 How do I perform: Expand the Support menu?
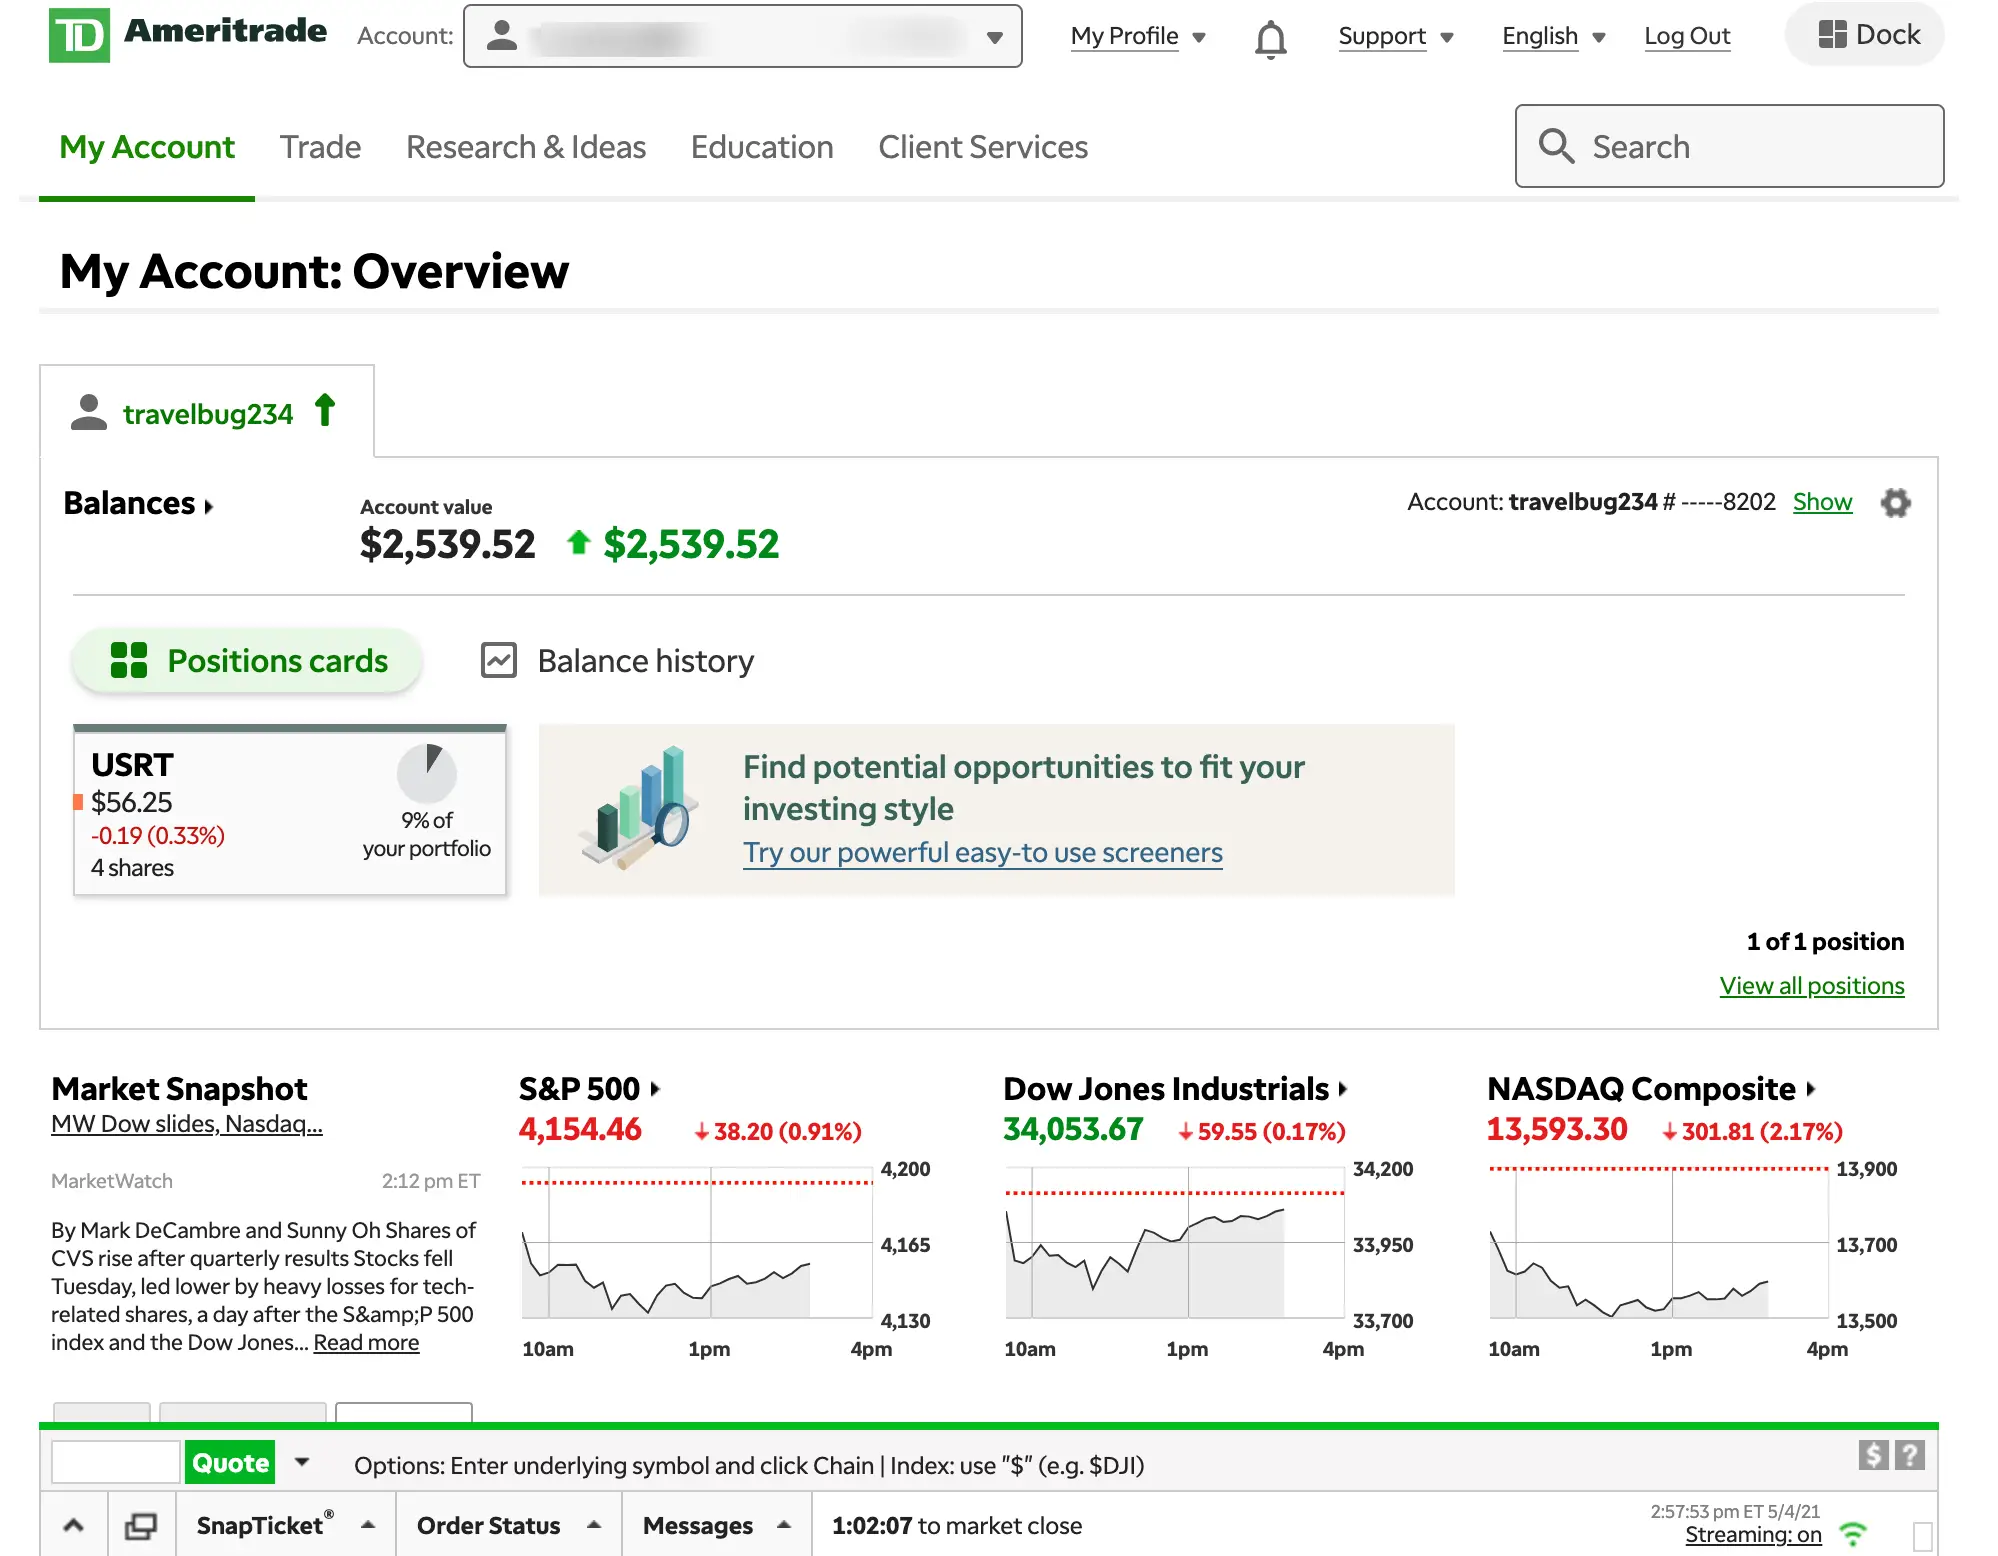click(1396, 36)
